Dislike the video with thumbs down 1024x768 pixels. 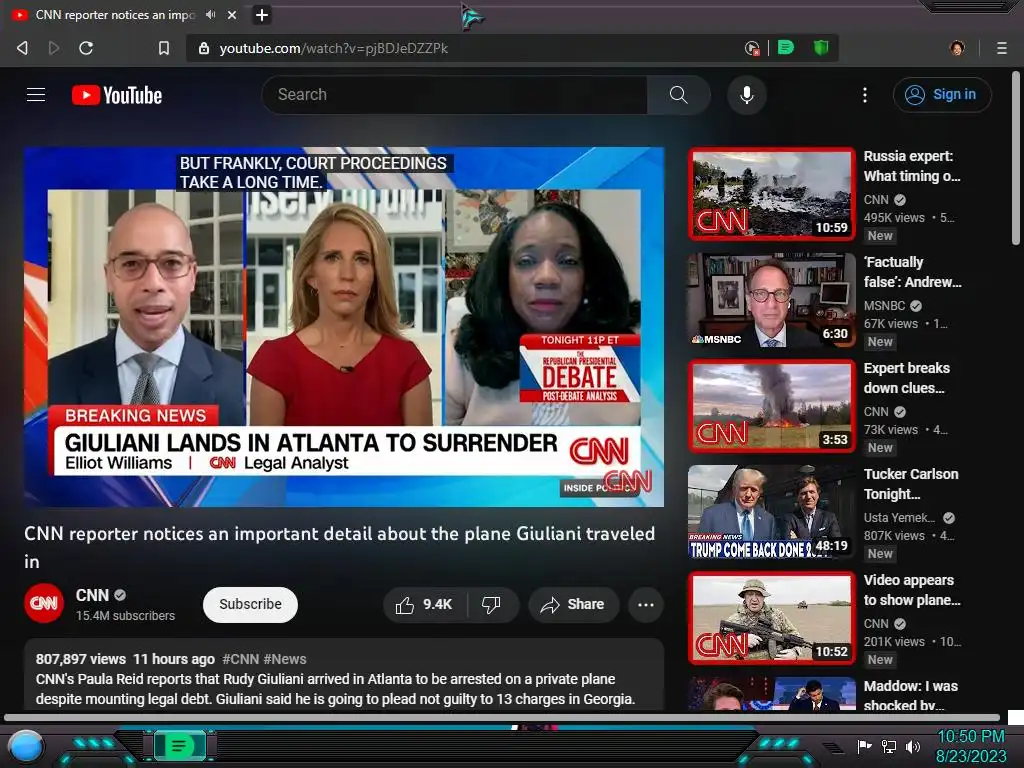492,605
